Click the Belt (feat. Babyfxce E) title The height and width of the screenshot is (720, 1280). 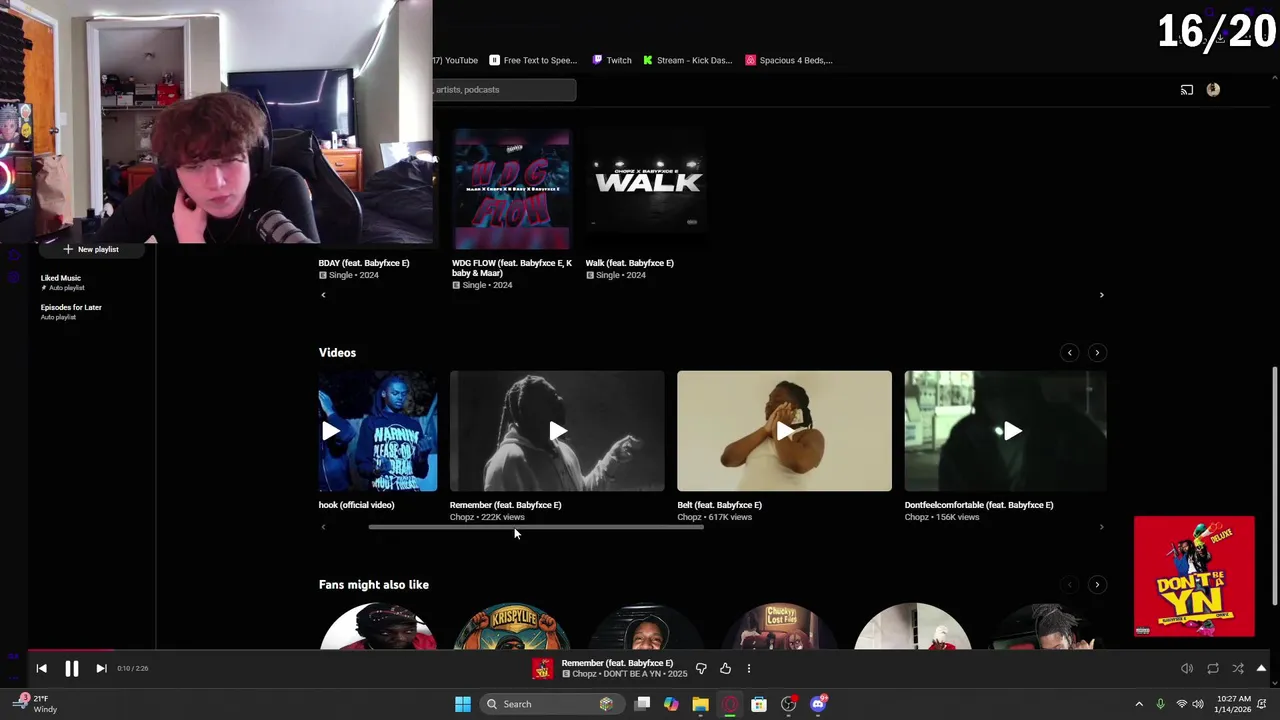720,505
